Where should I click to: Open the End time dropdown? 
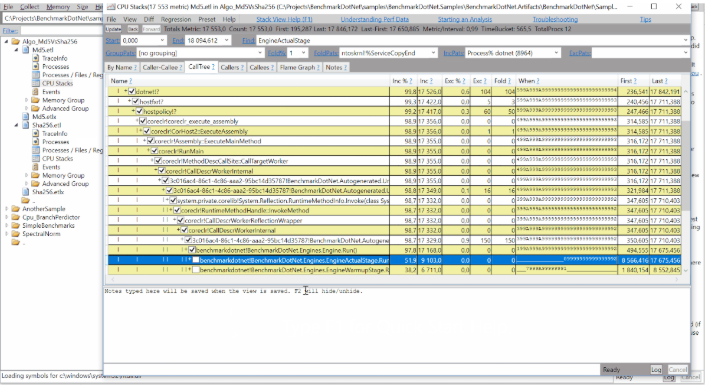pyautogui.click(x=227, y=41)
